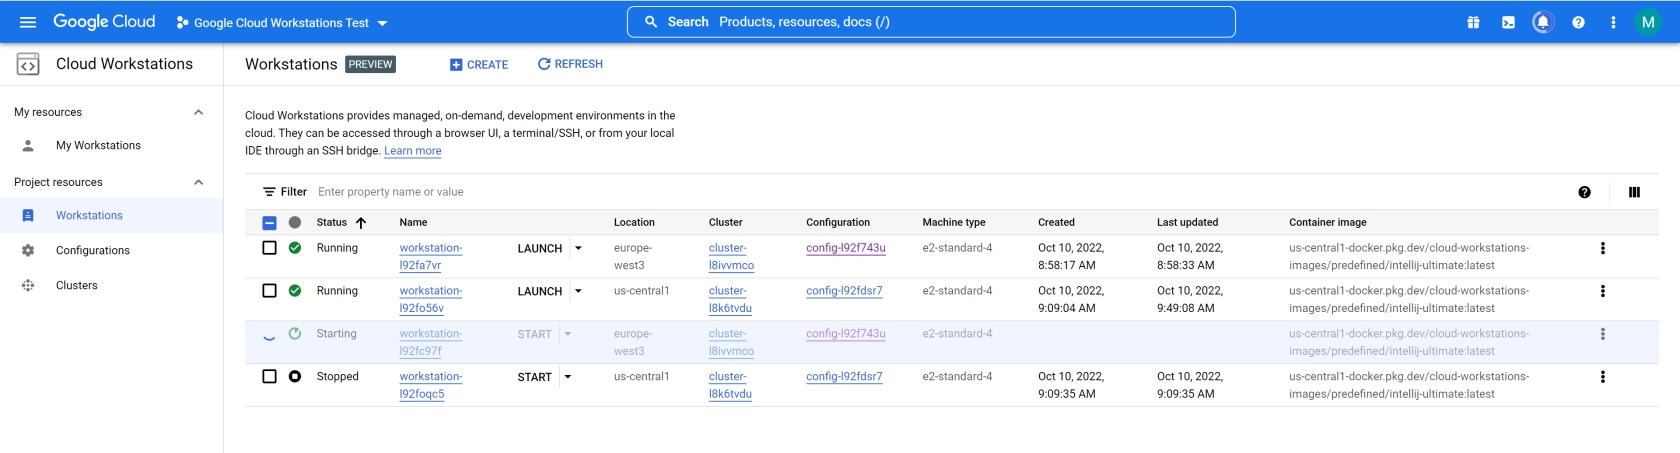This screenshot has width=1680, height=453.
Task: Click the Machine type column header
Action: [954, 222]
